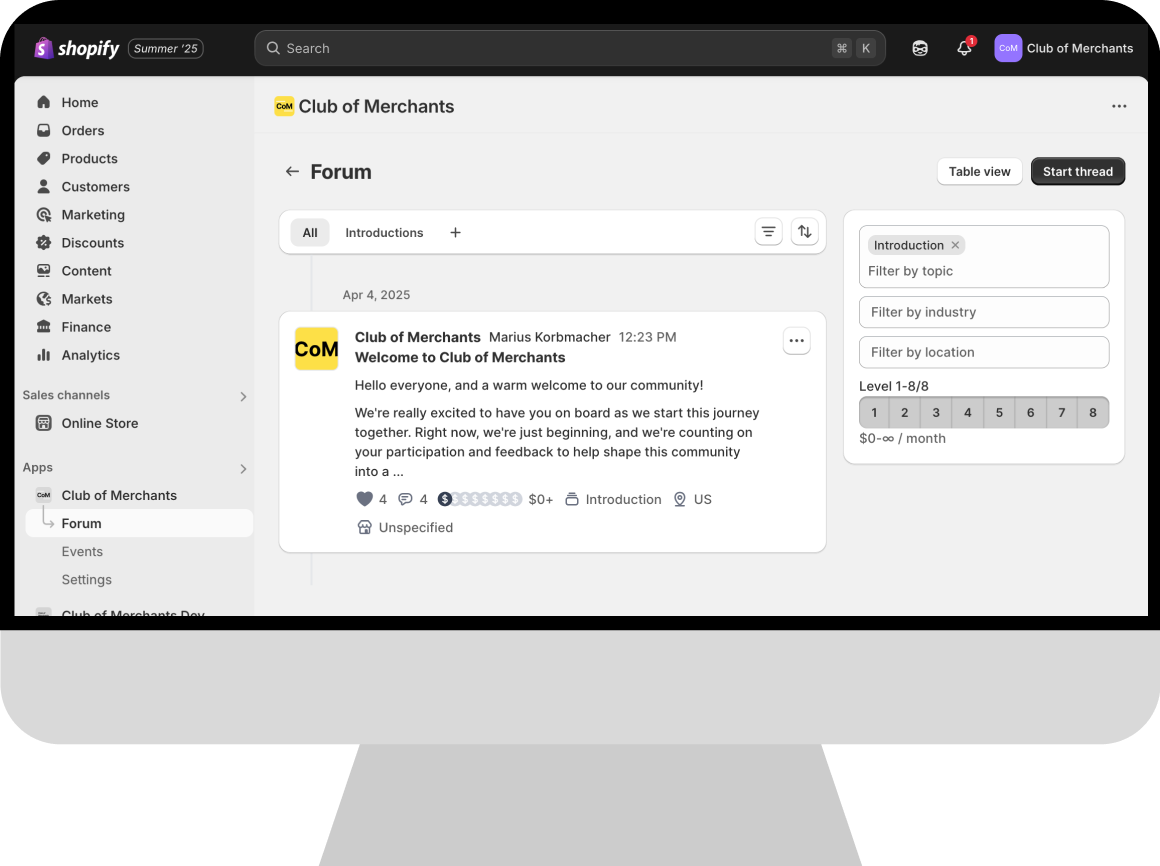Image resolution: width=1160 pixels, height=866 pixels.
Task: Focus the Search bar
Action: [570, 48]
